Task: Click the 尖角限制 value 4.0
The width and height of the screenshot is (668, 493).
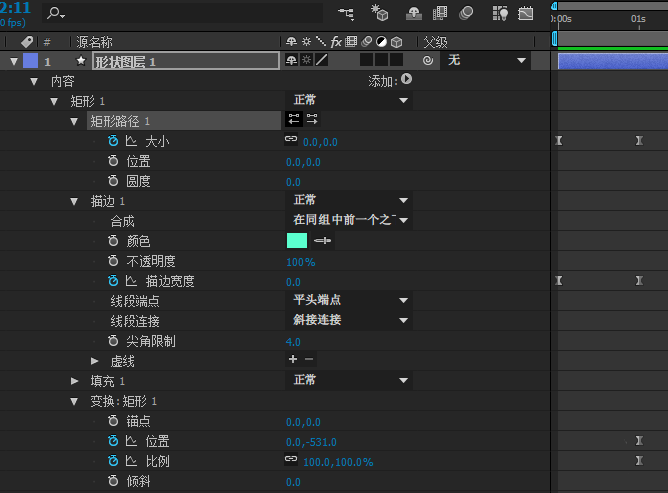Action: pos(293,342)
